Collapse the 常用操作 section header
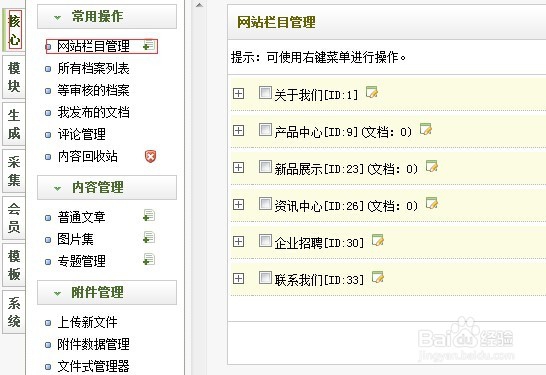The width and height of the screenshot is (546, 375). click(107, 16)
